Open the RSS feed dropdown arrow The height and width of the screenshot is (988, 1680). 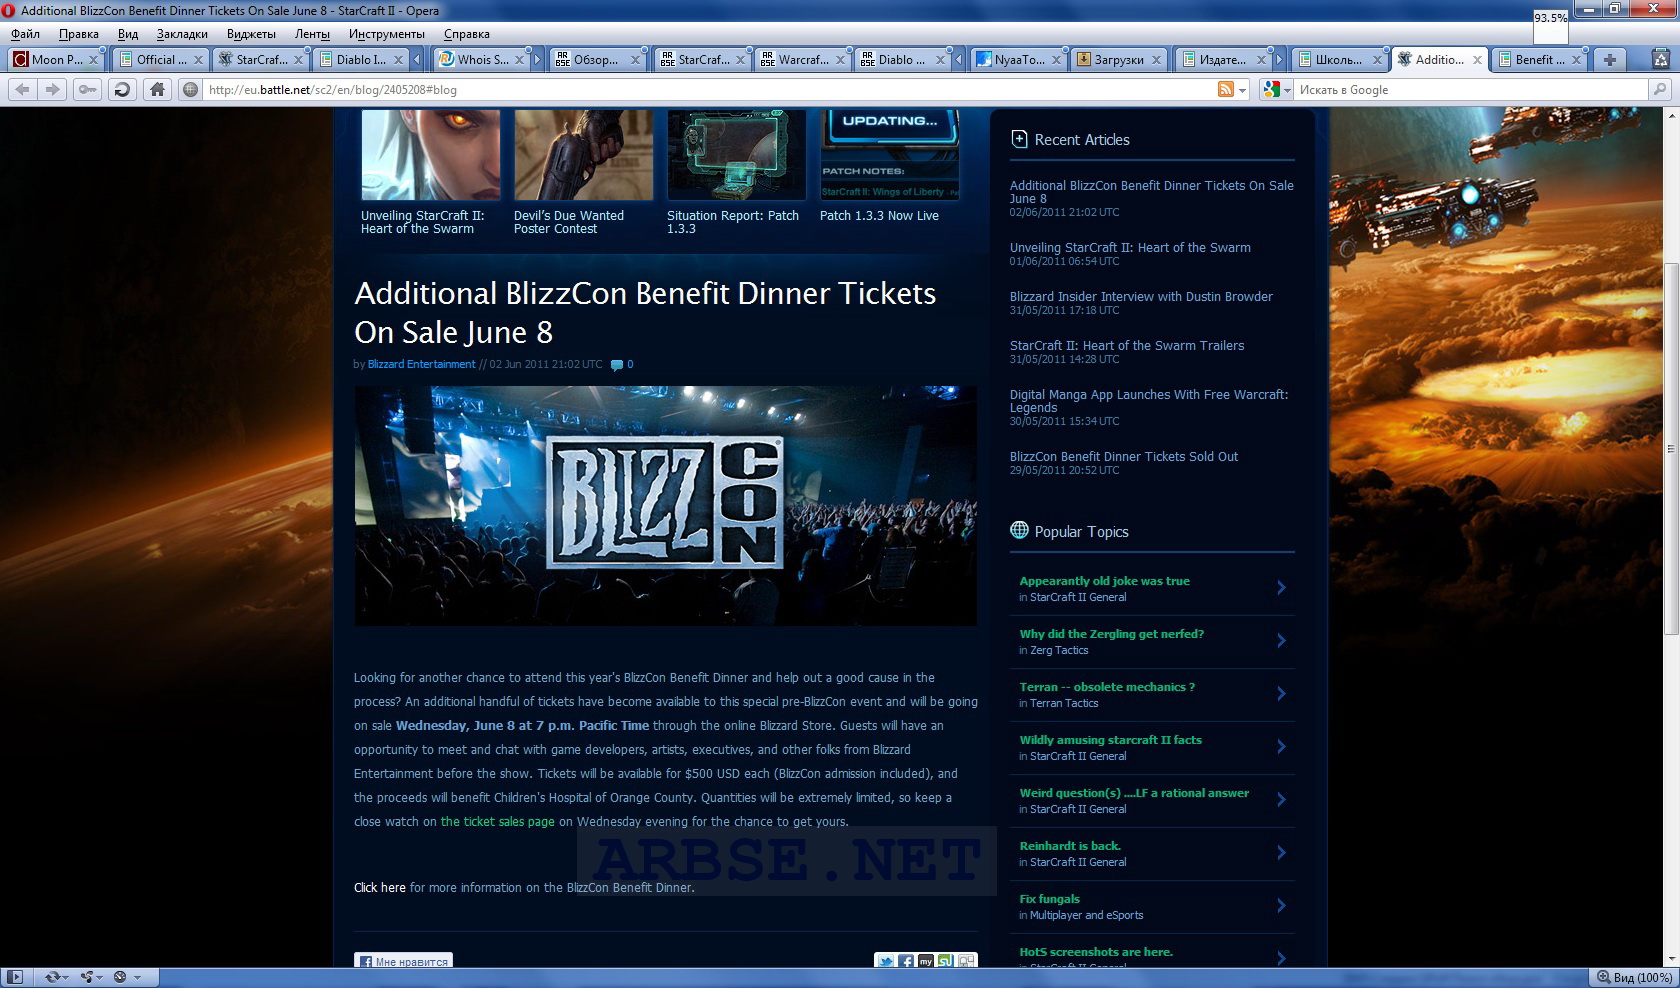coord(1243,90)
